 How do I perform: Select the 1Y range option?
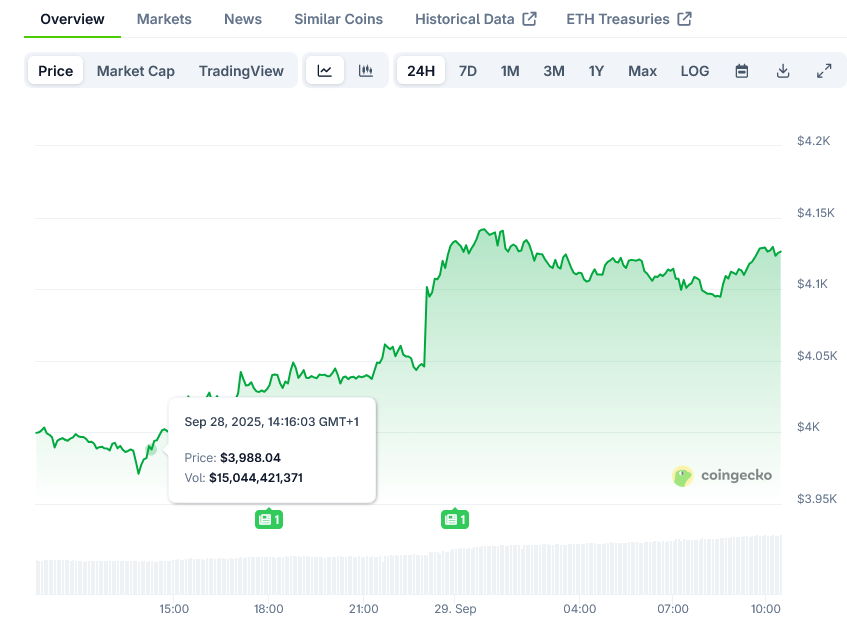[596, 70]
